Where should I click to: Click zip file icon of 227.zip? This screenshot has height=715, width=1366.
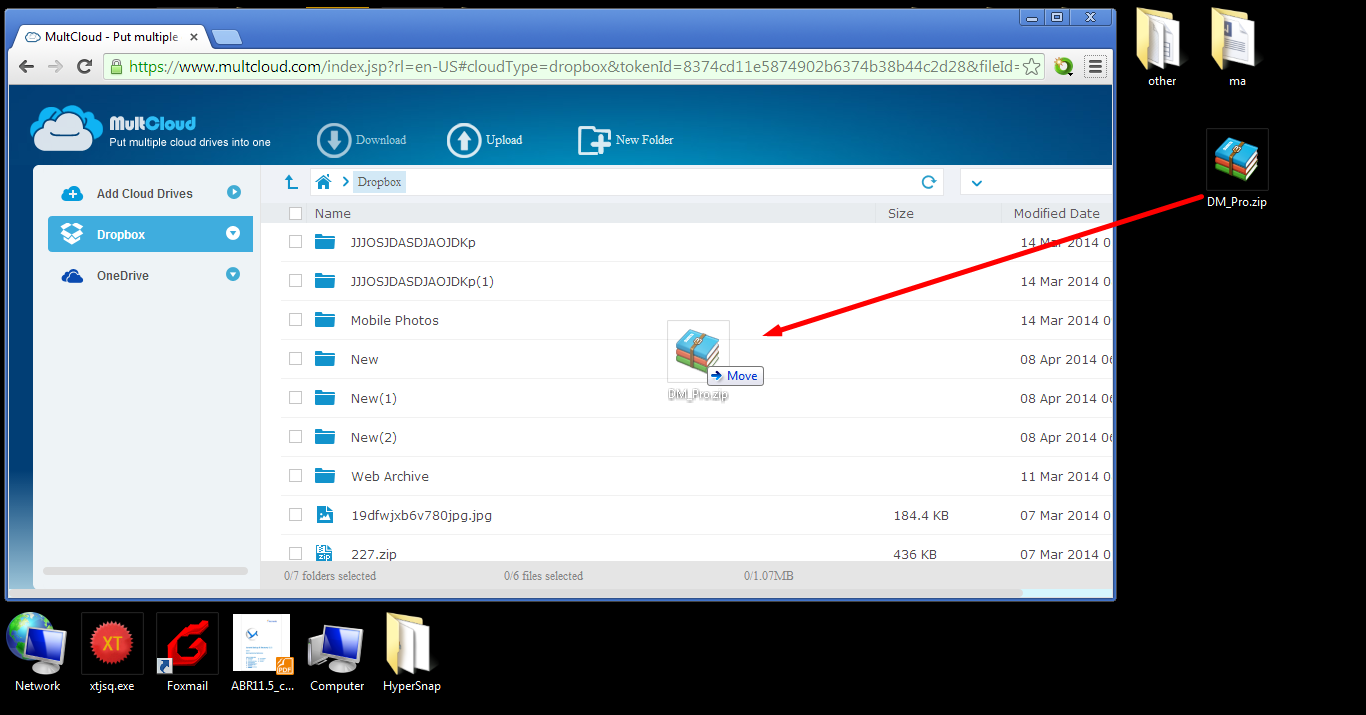click(x=324, y=553)
